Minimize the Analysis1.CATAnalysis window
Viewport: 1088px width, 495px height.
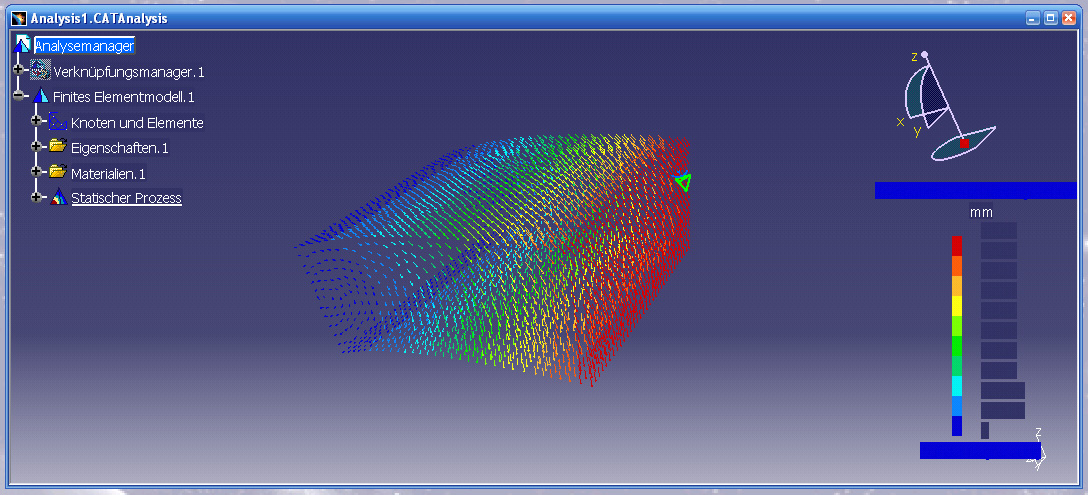click(x=1034, y=19)
